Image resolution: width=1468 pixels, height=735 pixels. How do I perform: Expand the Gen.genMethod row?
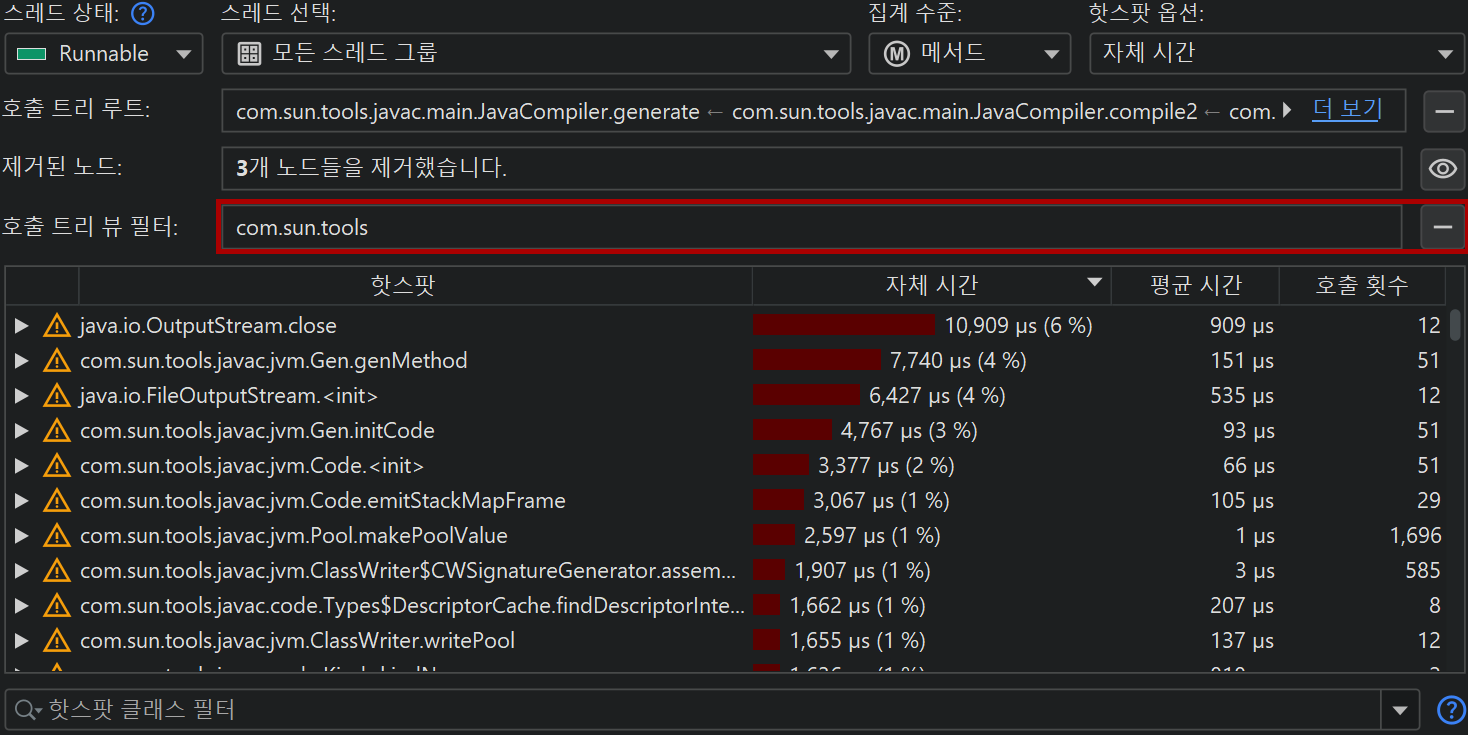[21, 360]
